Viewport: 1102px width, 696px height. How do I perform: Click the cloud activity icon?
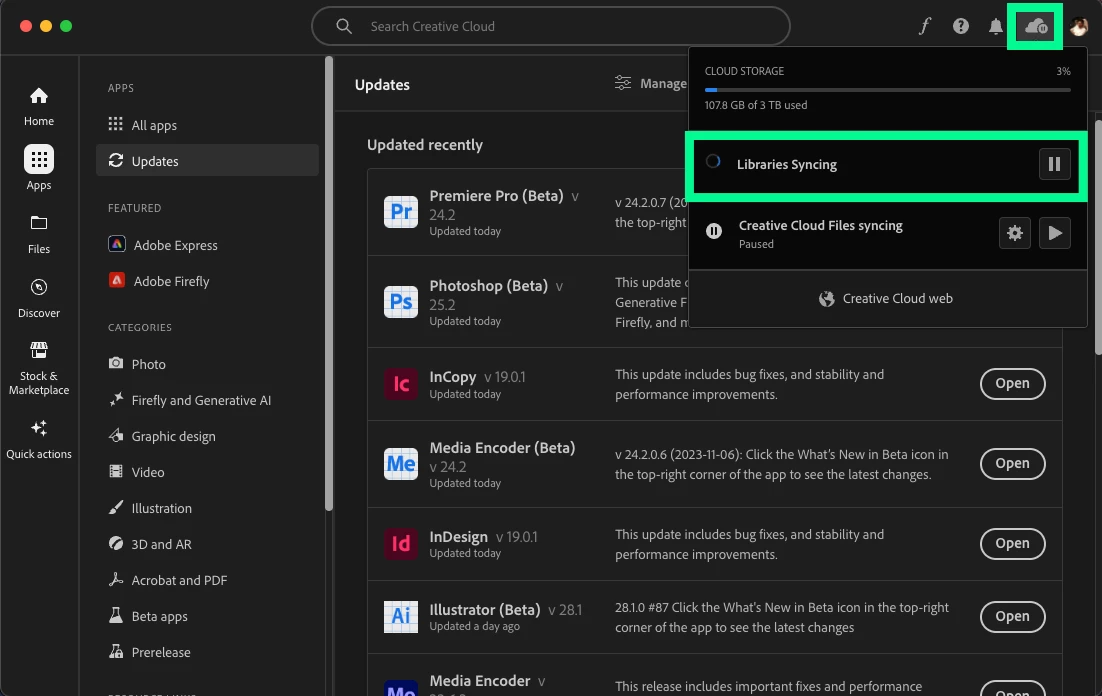pyautogui.click(x=1036, y=27)
